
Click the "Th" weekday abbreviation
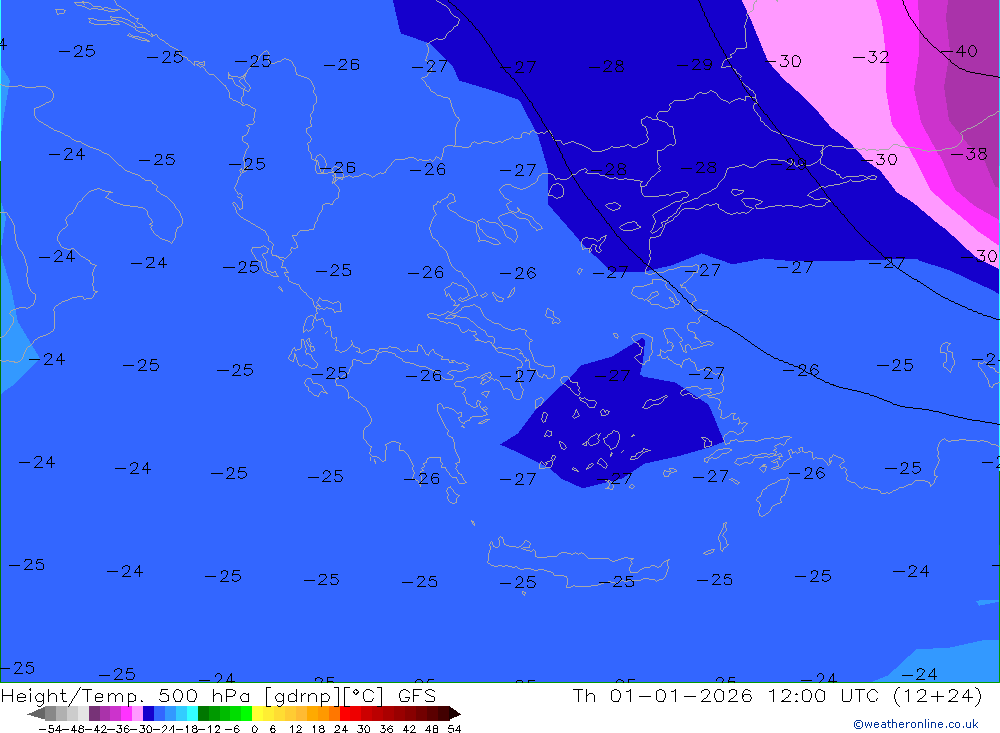(x=584, y=695)
